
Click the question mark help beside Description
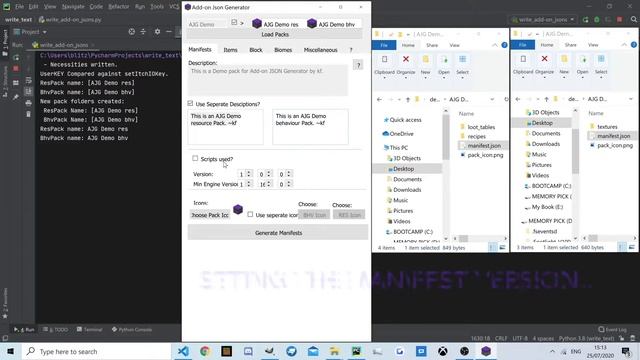(358, 64)
